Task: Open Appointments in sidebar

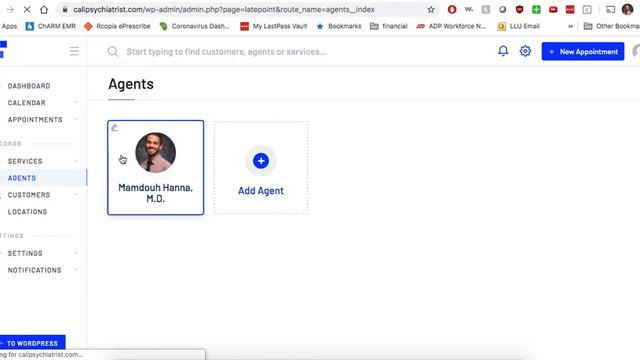Action: pos(35,120)
